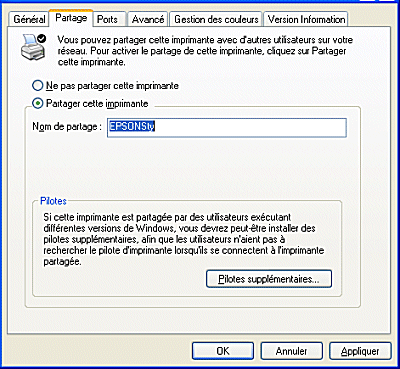Select the Partage tab
Screen dimensions: 400x369
pos(71,18)
